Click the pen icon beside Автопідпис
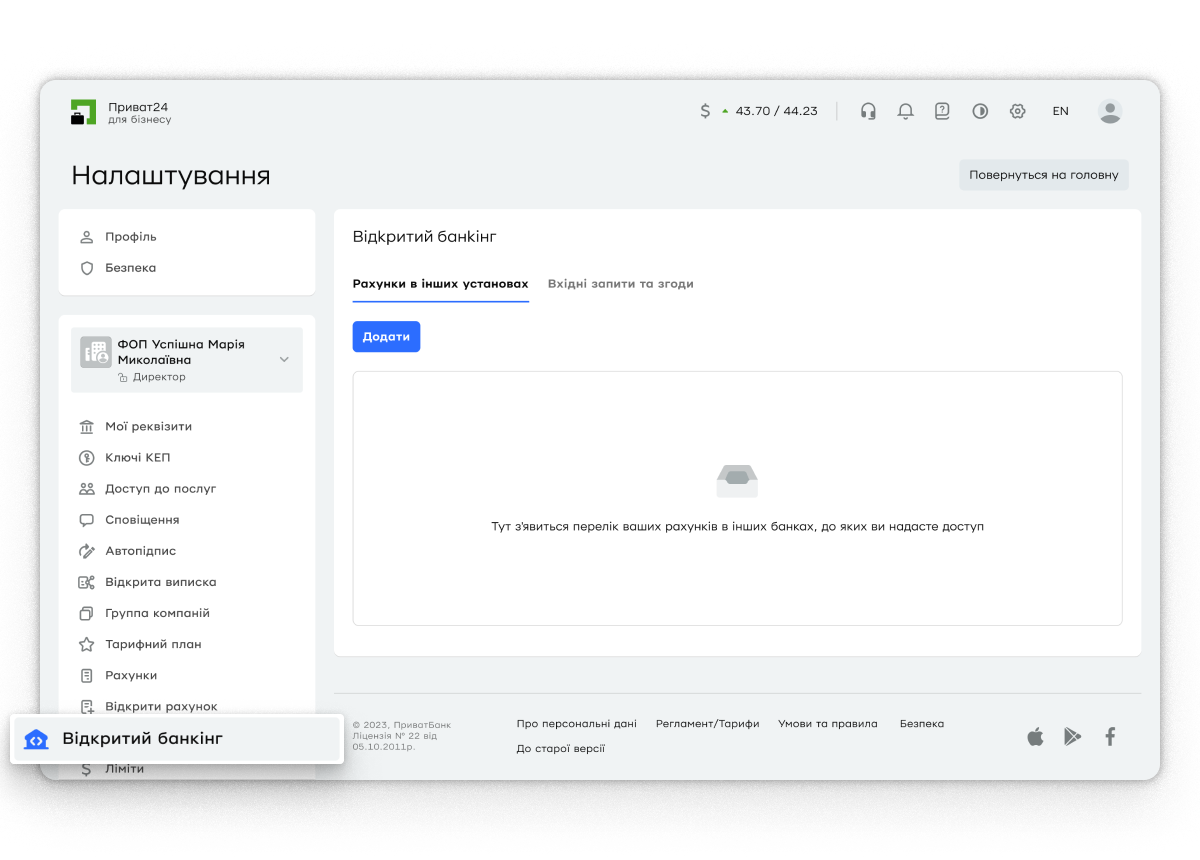 pos(86,551)
